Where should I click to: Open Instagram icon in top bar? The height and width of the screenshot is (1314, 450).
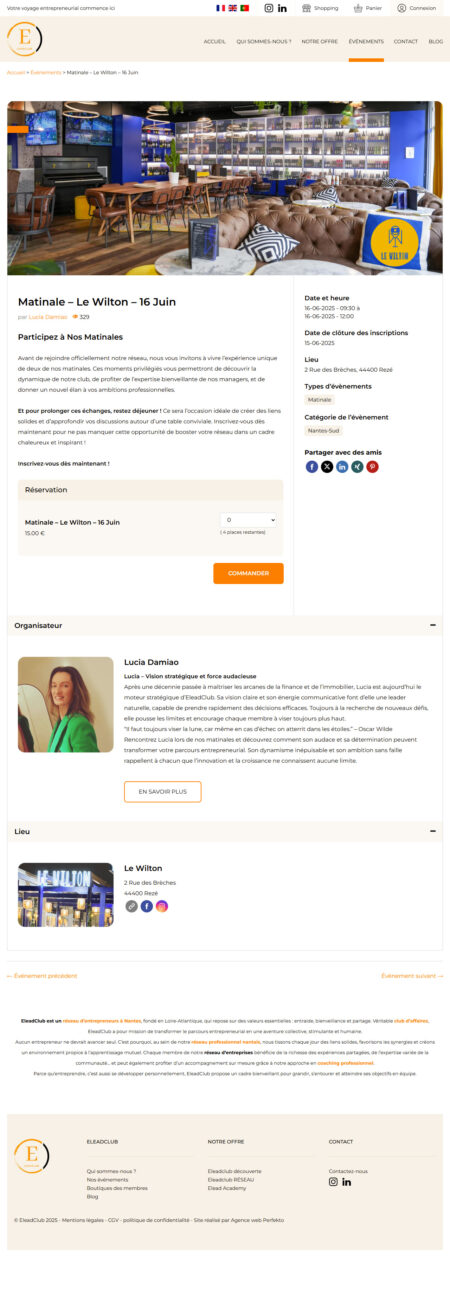tap(268, 7)
